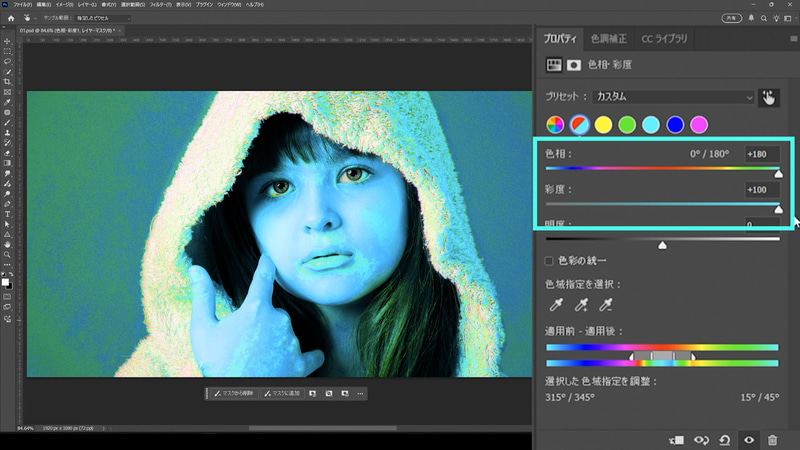The width and height of the screenshot is (800, 450).
Task: Click the マスクから削除 button
Action: tap(233, 393)
